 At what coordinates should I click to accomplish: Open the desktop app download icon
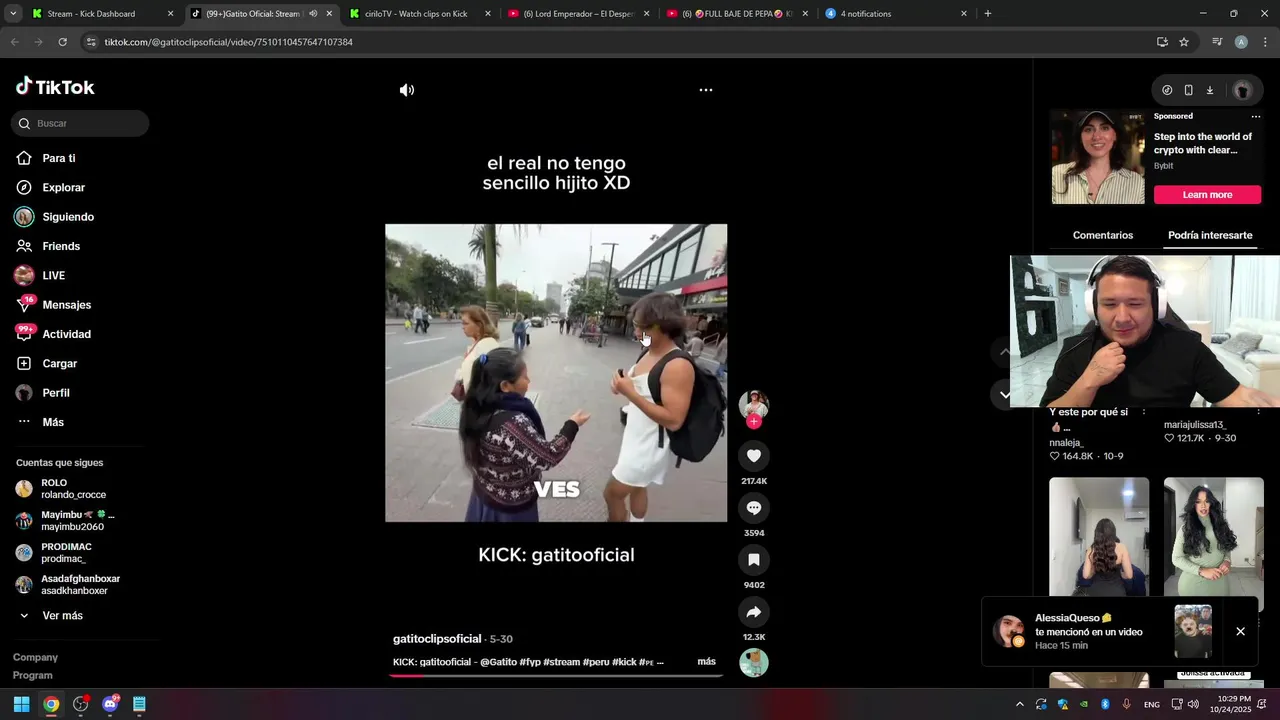[x=1209, y=90]
